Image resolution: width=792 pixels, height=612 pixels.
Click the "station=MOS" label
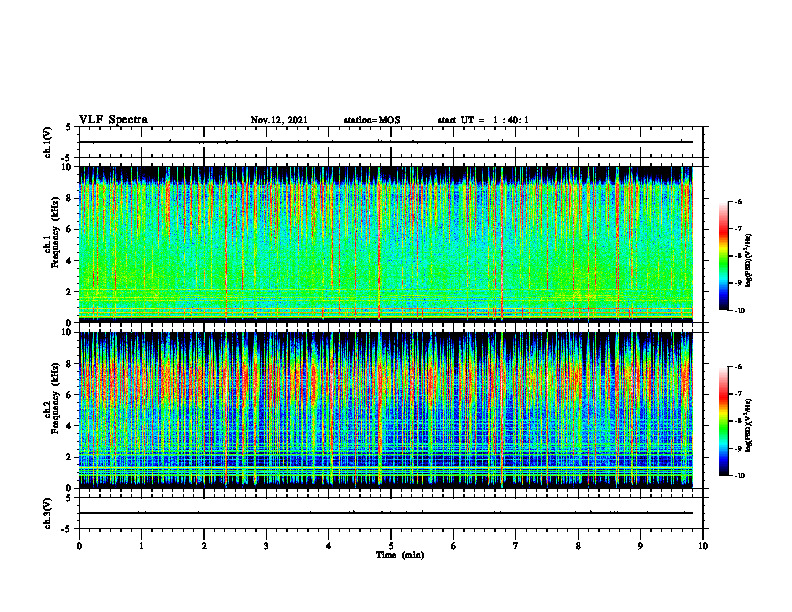point(372,120)
